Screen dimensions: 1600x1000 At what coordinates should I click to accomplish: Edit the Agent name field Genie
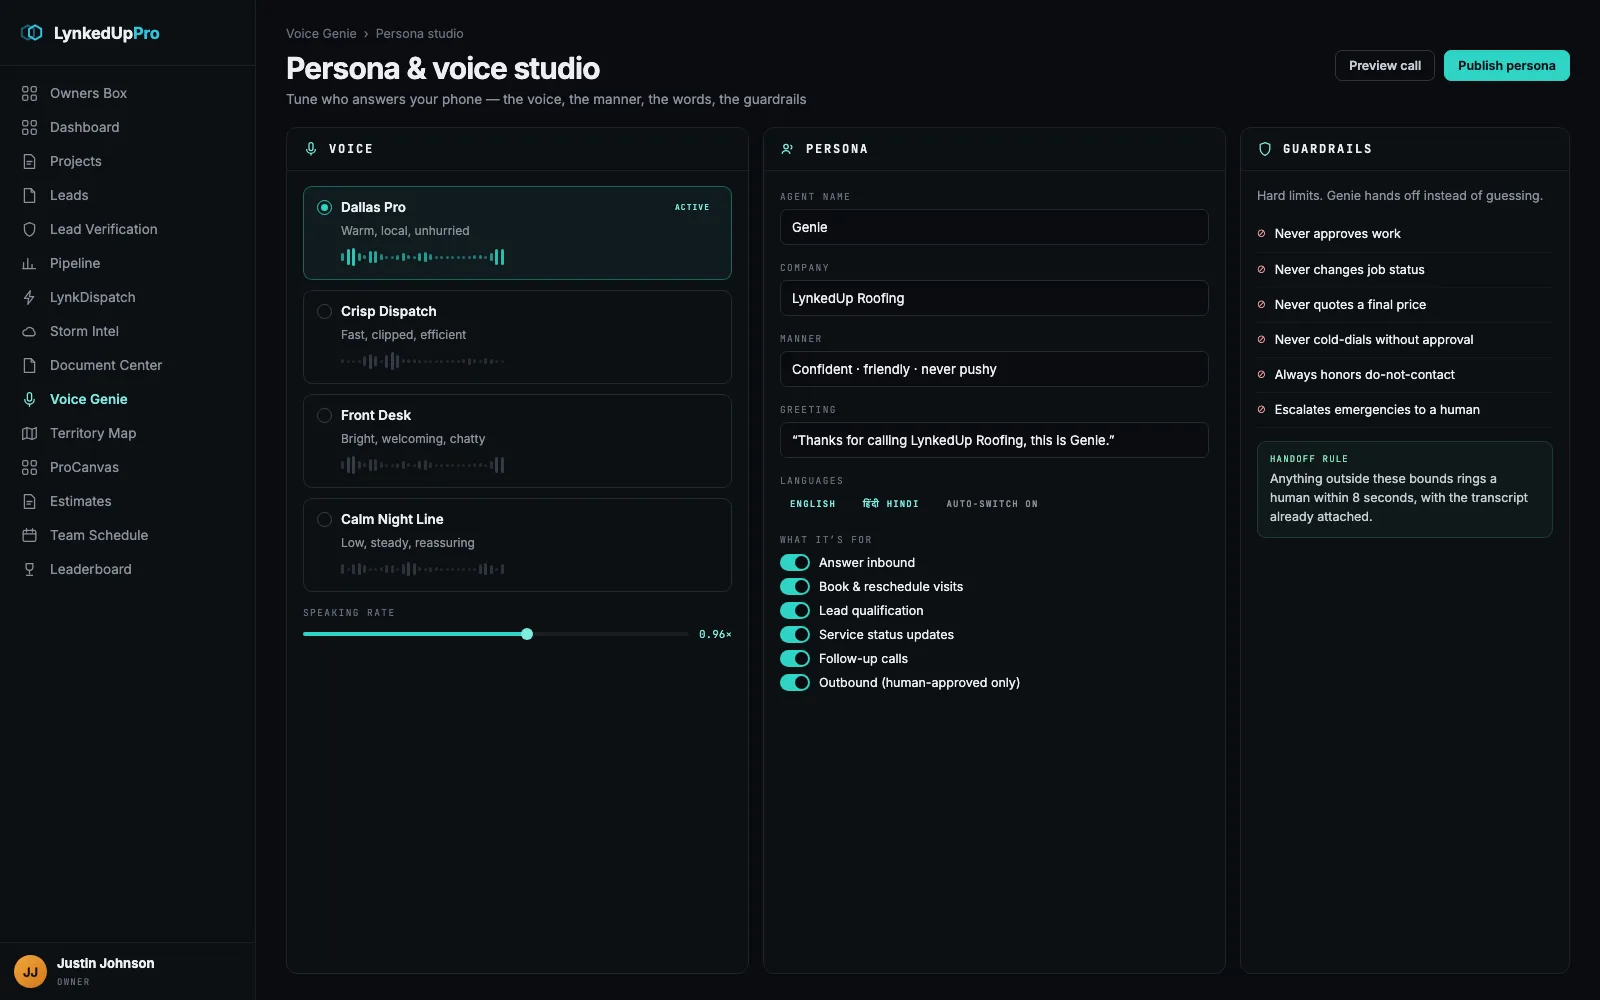tap(994, 227)
